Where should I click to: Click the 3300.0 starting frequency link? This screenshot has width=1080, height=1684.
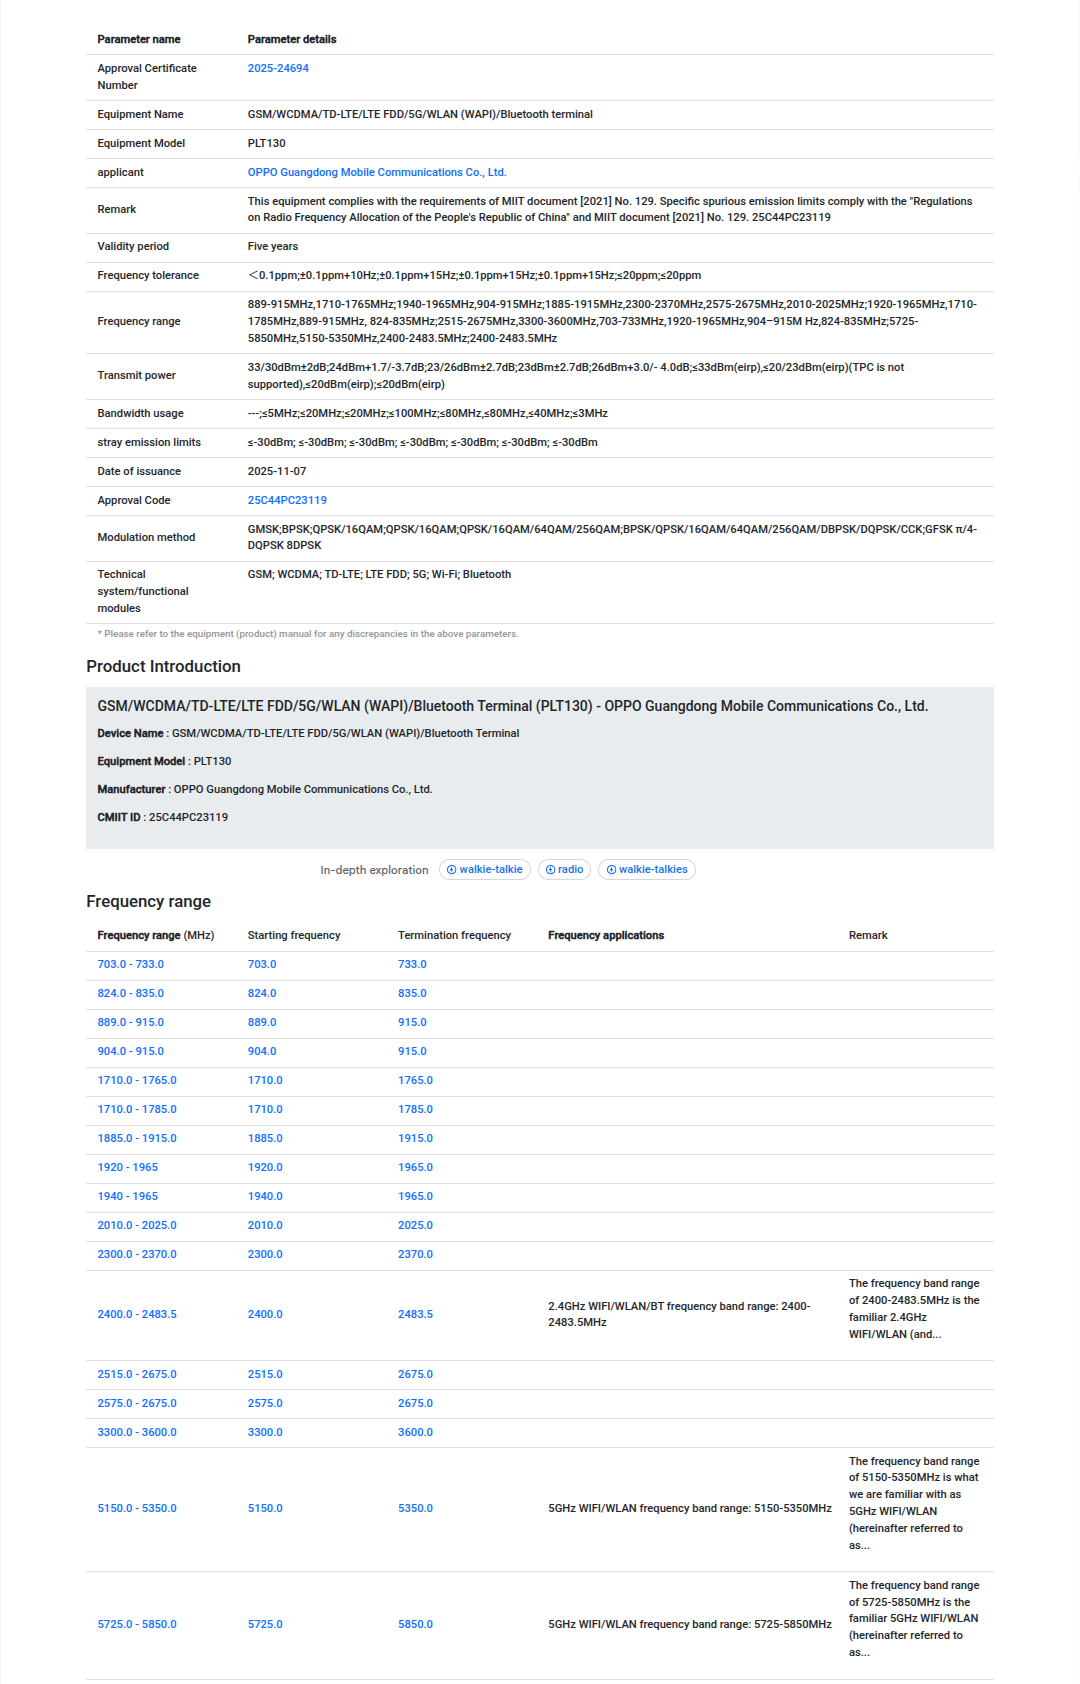[265, 1433]
